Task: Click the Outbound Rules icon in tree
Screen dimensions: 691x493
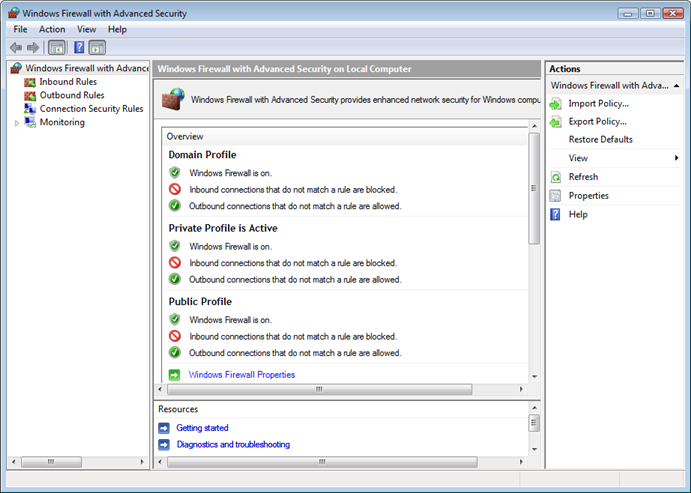Action: [30, 95]
